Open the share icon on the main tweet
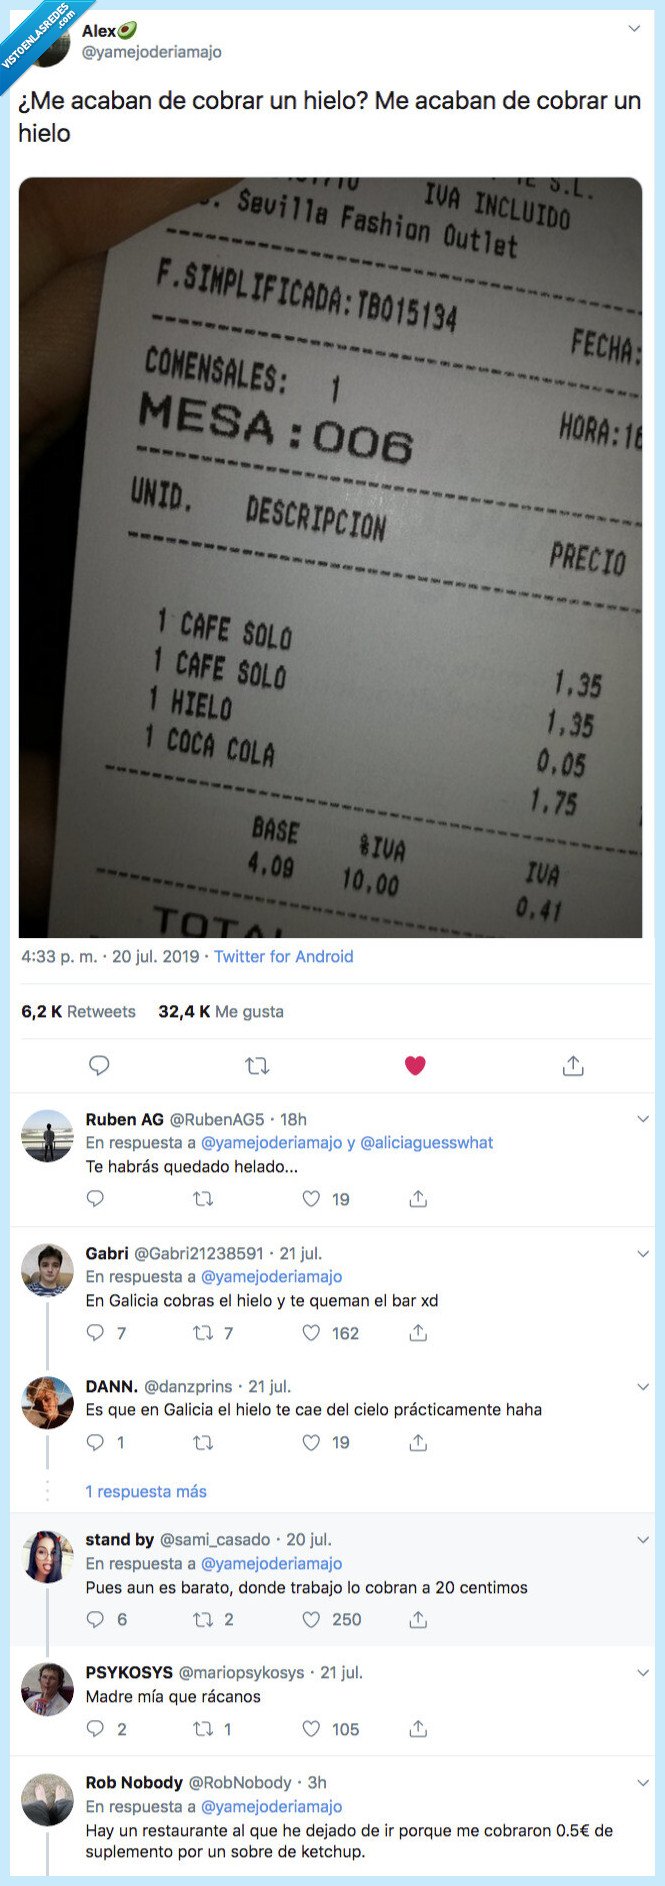665x1886 pixels. (573, 1065)
